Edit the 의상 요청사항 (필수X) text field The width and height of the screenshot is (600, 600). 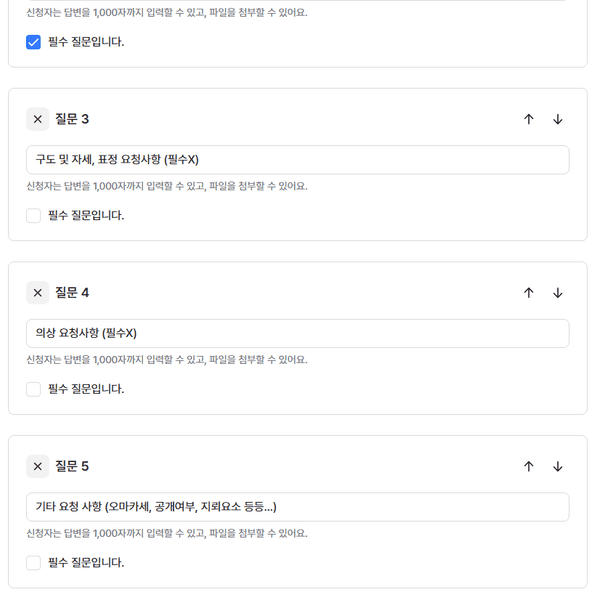[x=297, y=333]
